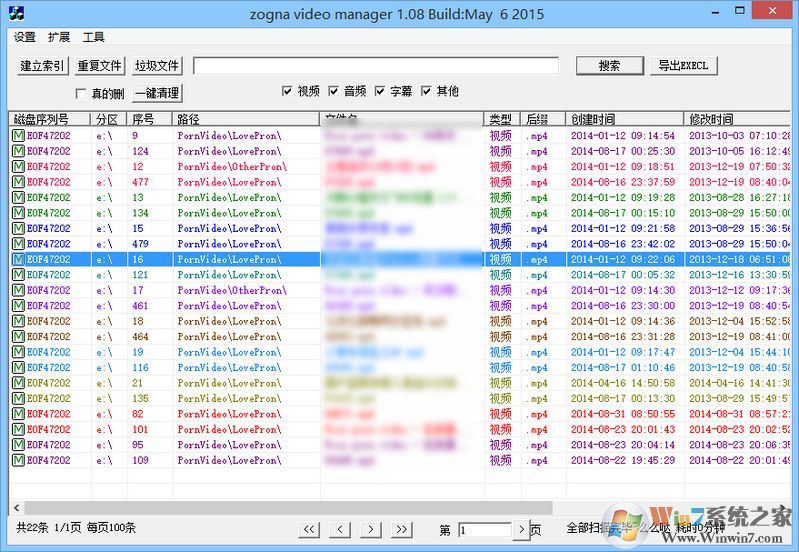
Task: Sort by 路径 column header
Action: coord(247,119)
